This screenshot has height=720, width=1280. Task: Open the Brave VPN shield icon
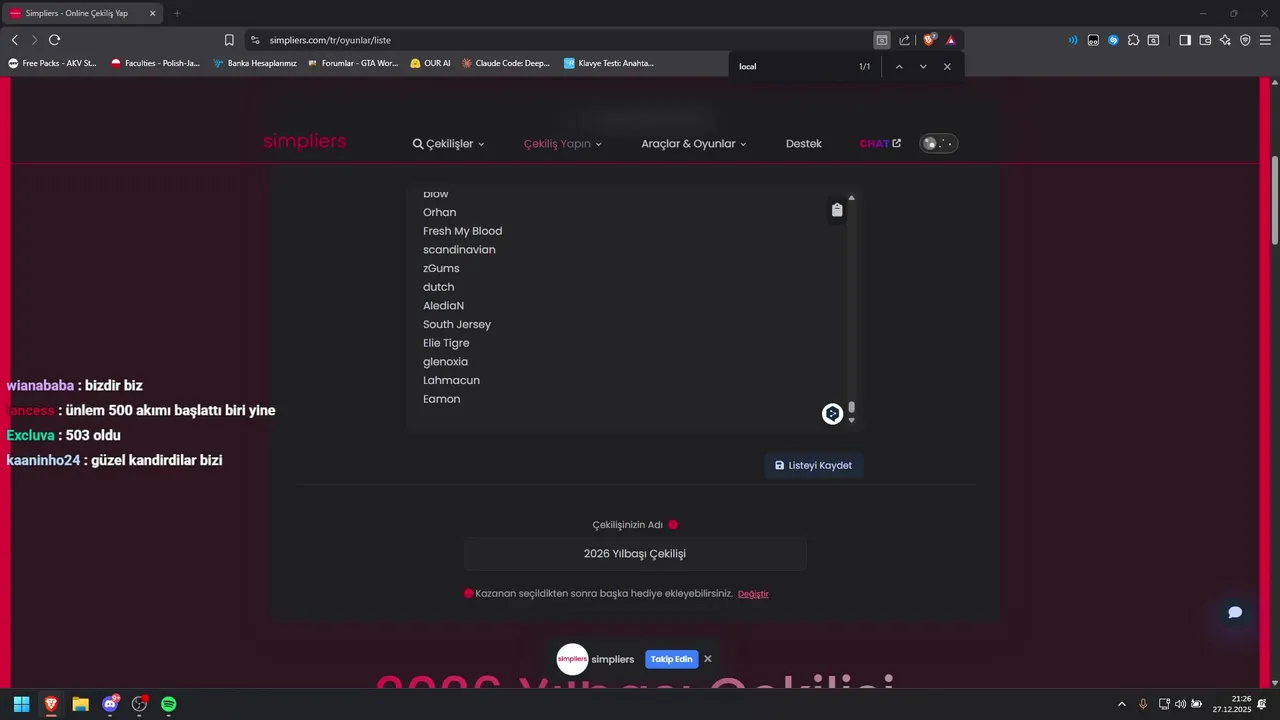(1245, 40)
